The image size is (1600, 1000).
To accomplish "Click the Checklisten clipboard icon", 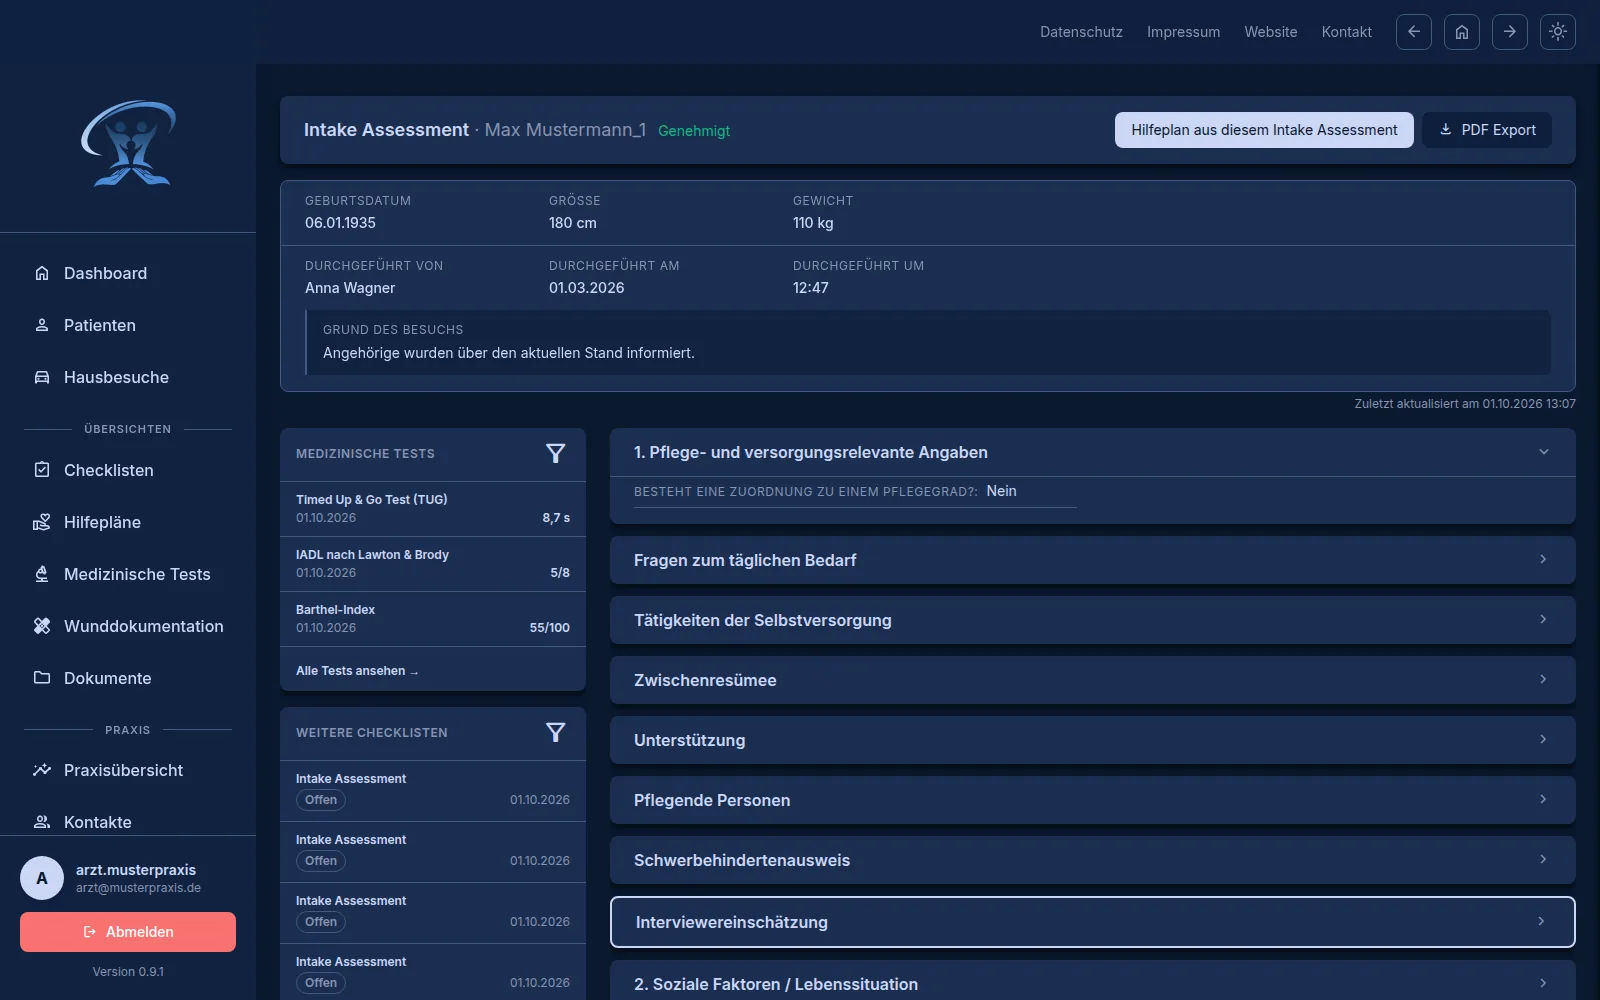I will point(42,470).
